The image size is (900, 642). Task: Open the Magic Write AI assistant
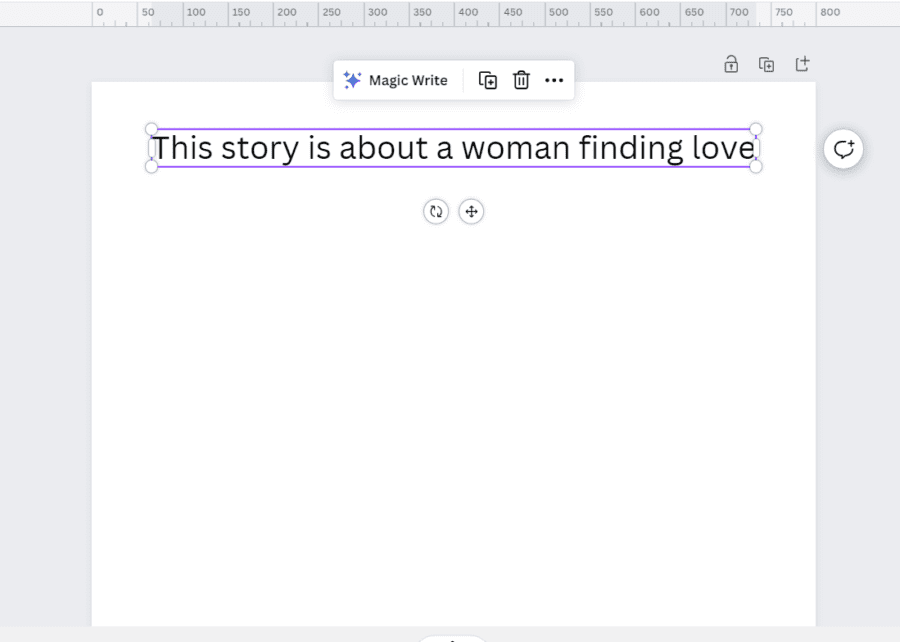coord(396,80)
